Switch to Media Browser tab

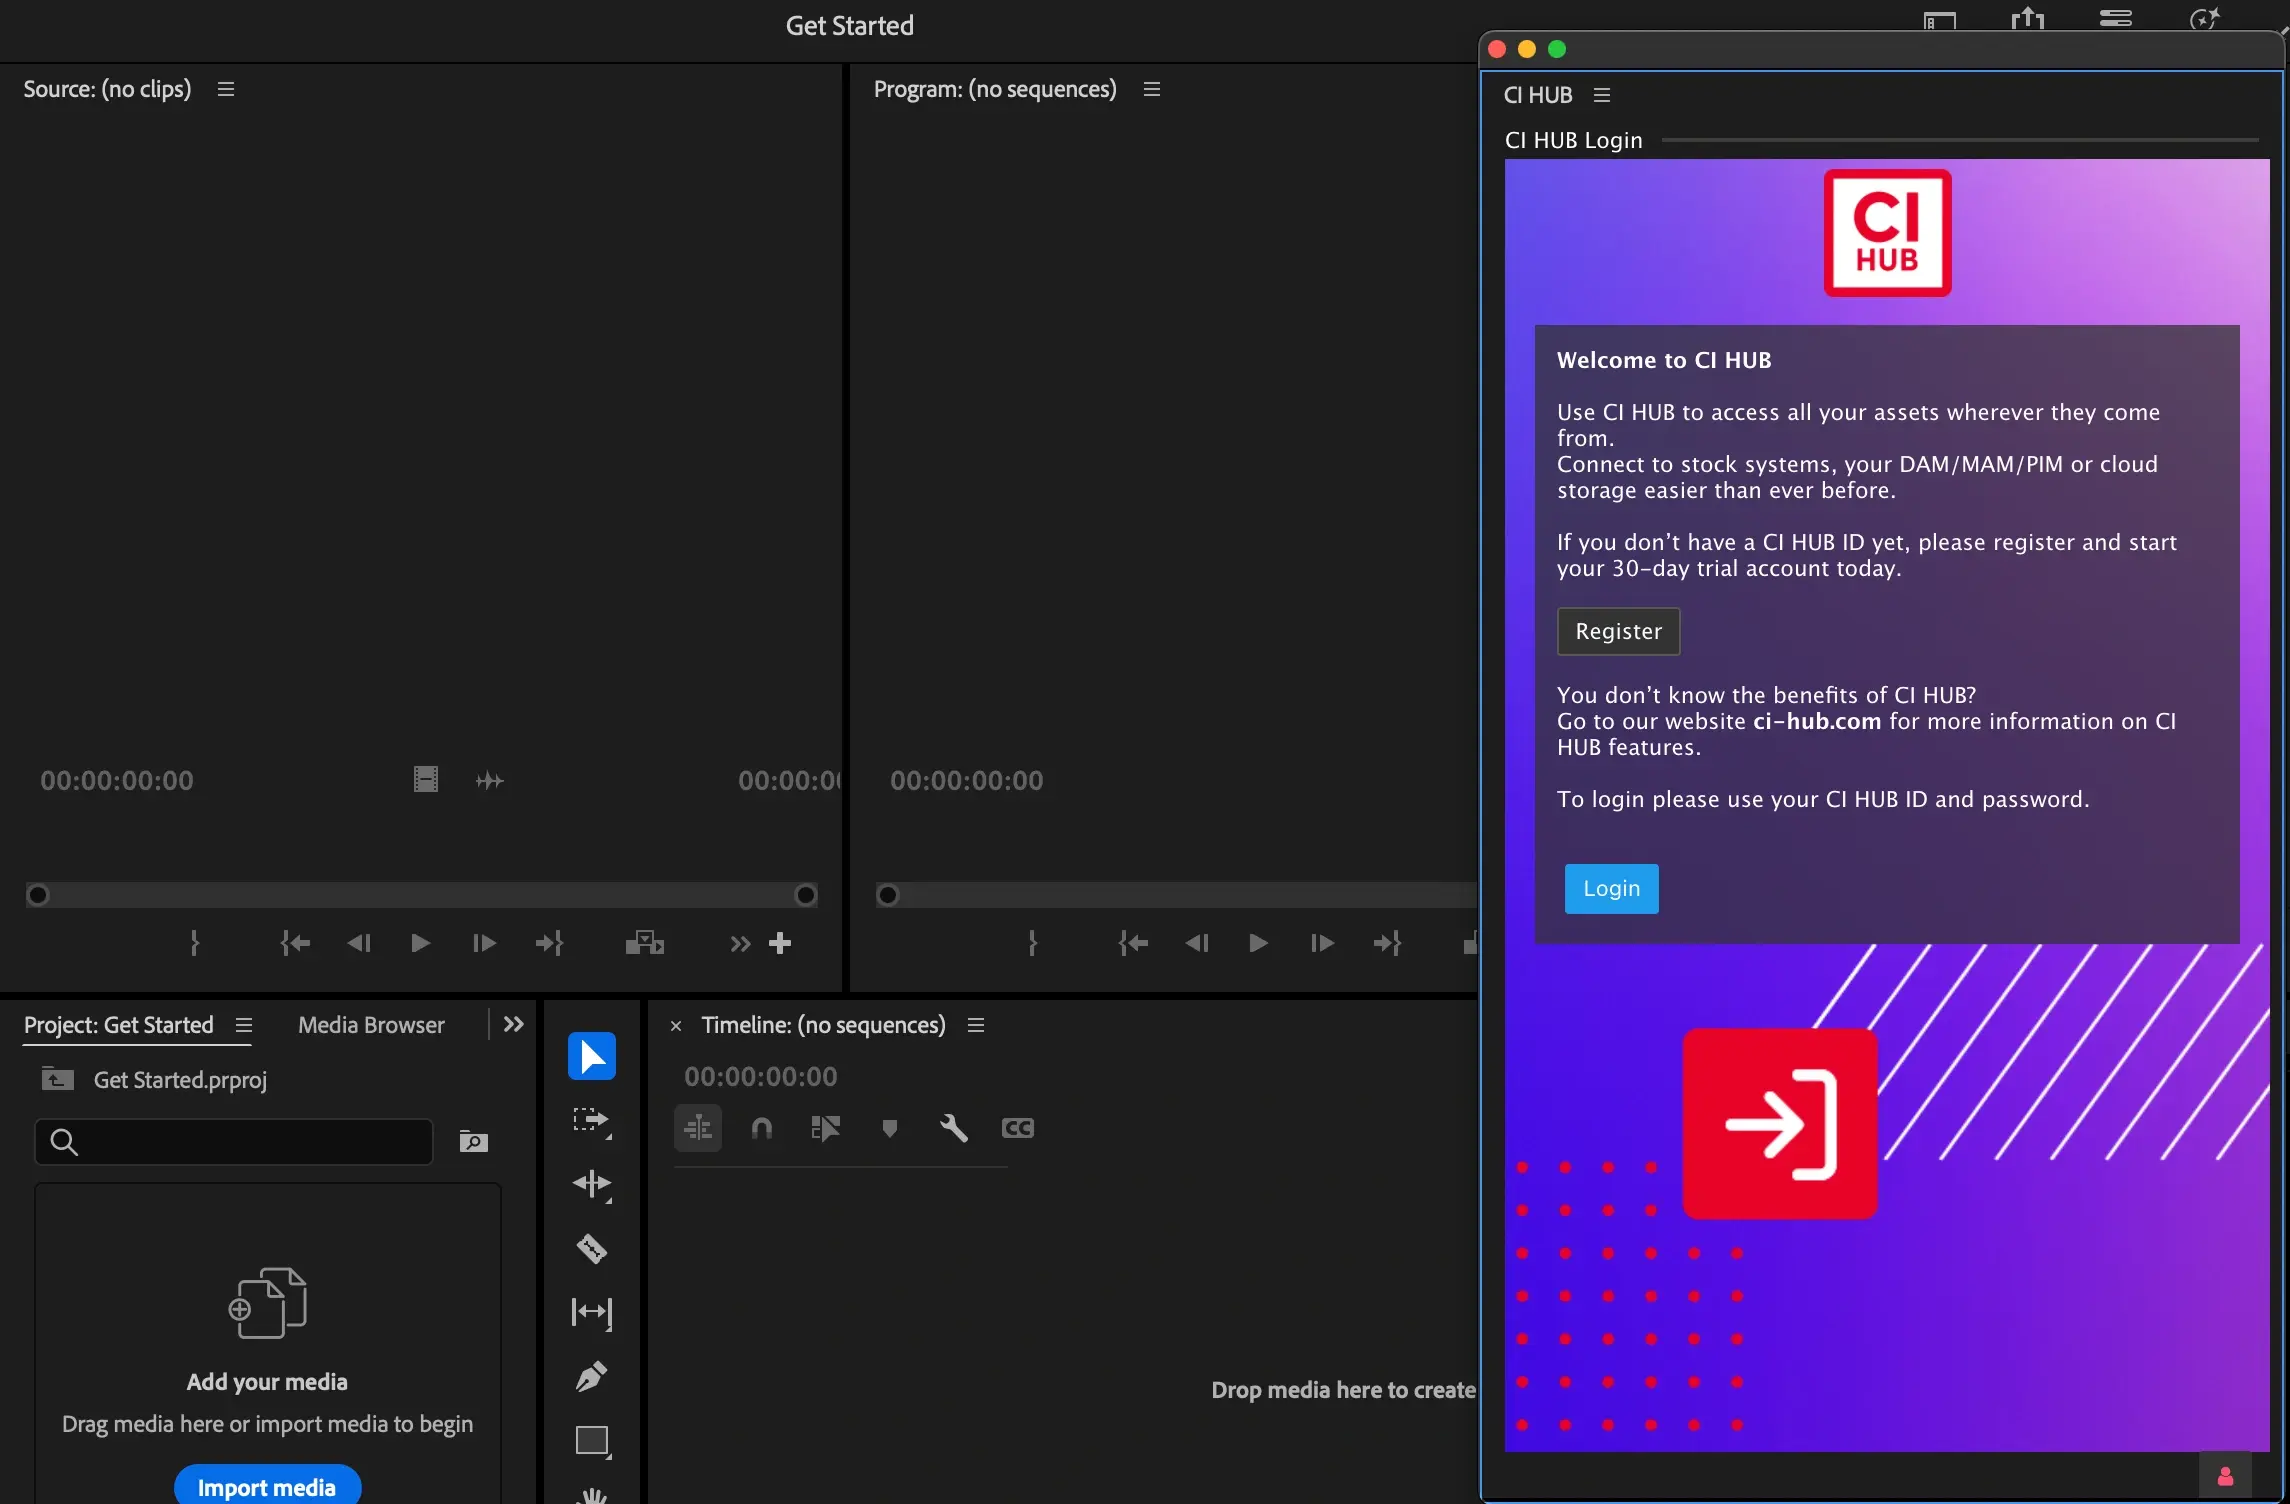coord(371,1025)
